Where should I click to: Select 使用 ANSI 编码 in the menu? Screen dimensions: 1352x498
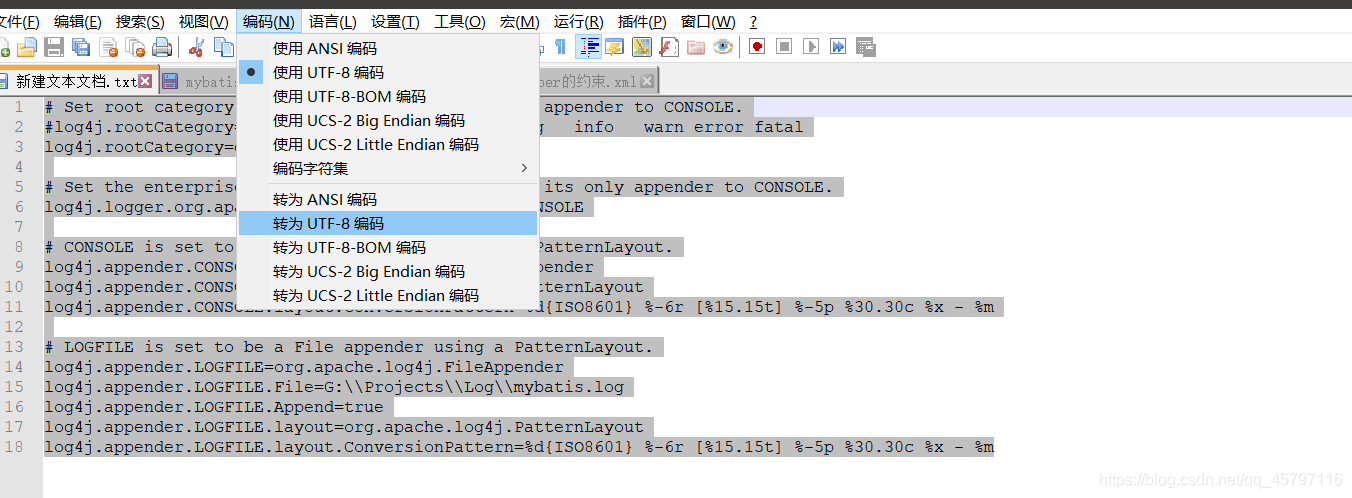tap(388, 48)
